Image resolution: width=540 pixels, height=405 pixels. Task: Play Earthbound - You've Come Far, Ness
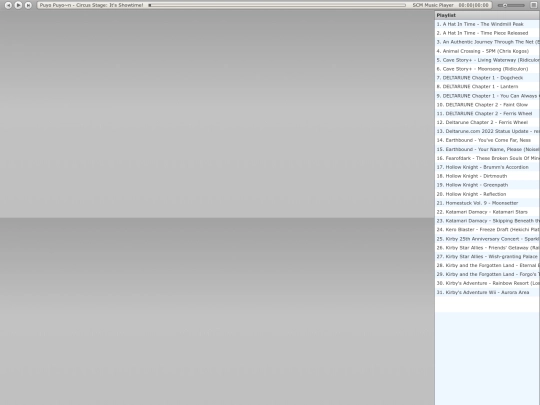coord(487,140)
